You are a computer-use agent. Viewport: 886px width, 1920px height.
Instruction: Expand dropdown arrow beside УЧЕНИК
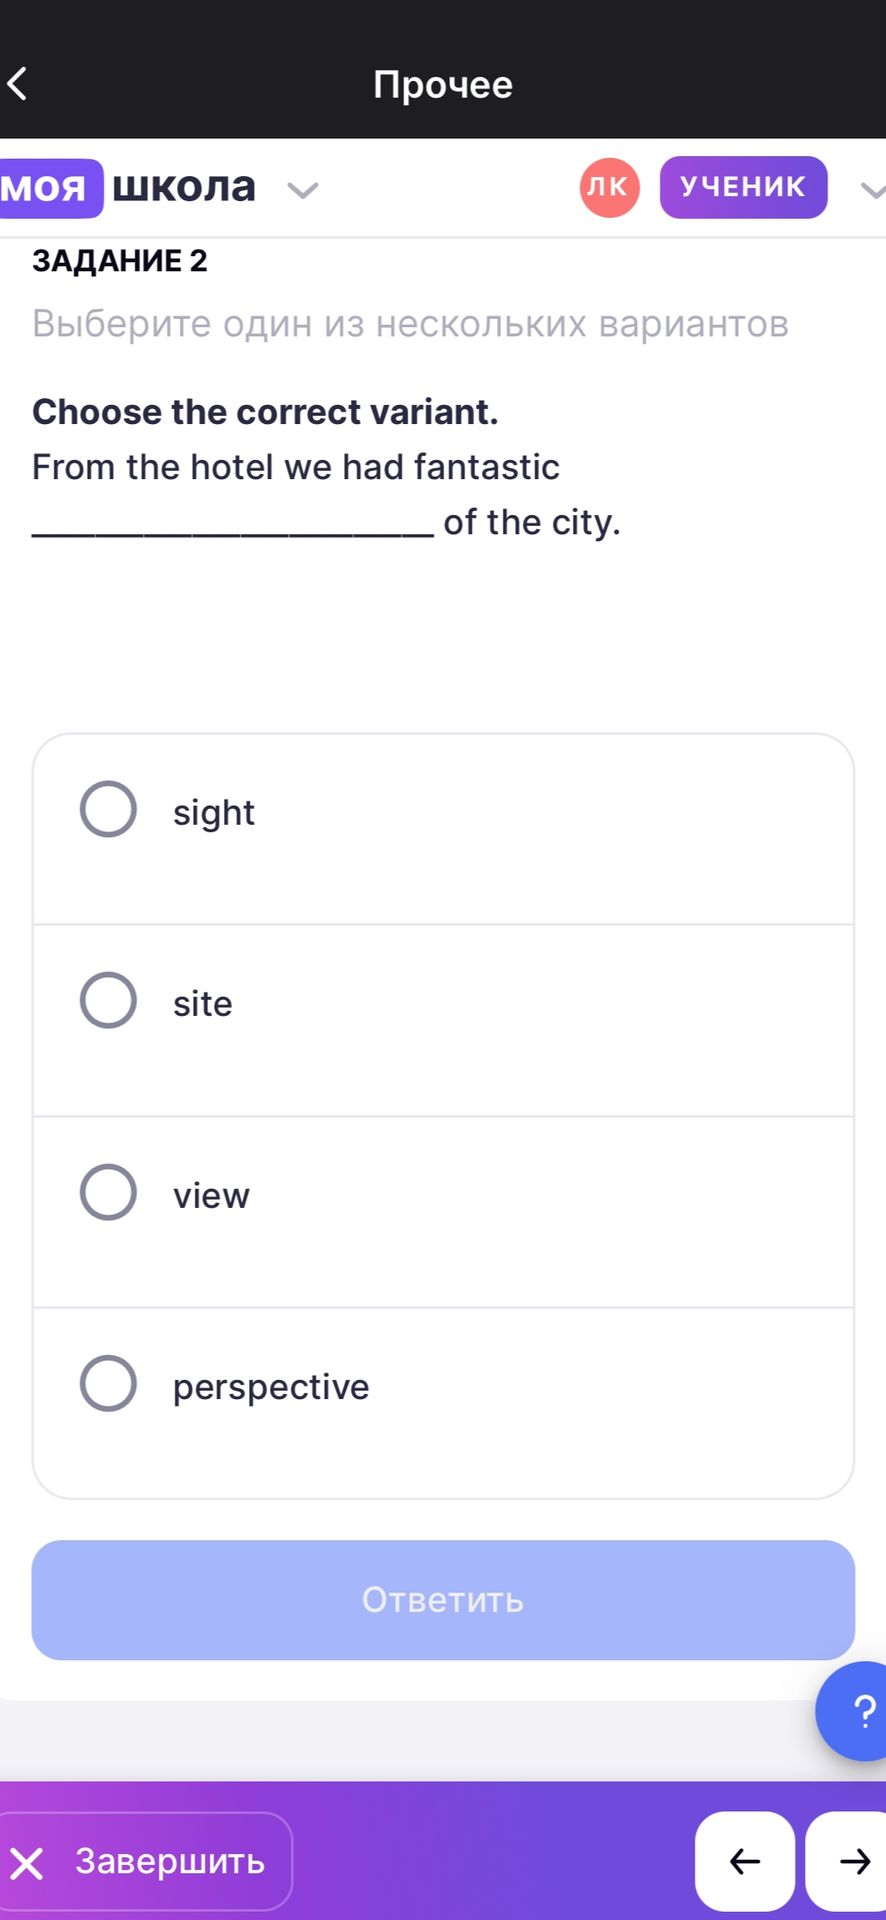[873, 189]
